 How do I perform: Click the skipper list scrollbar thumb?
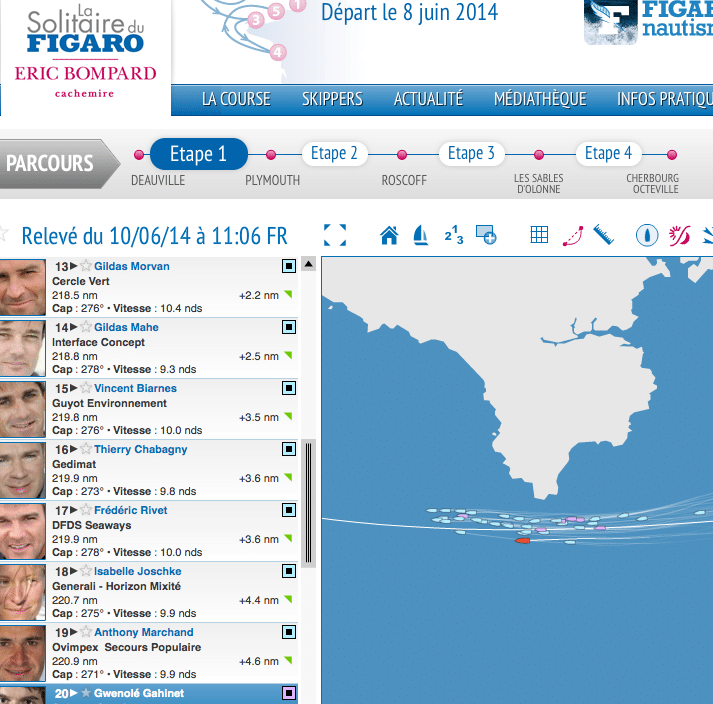point(309,503)
